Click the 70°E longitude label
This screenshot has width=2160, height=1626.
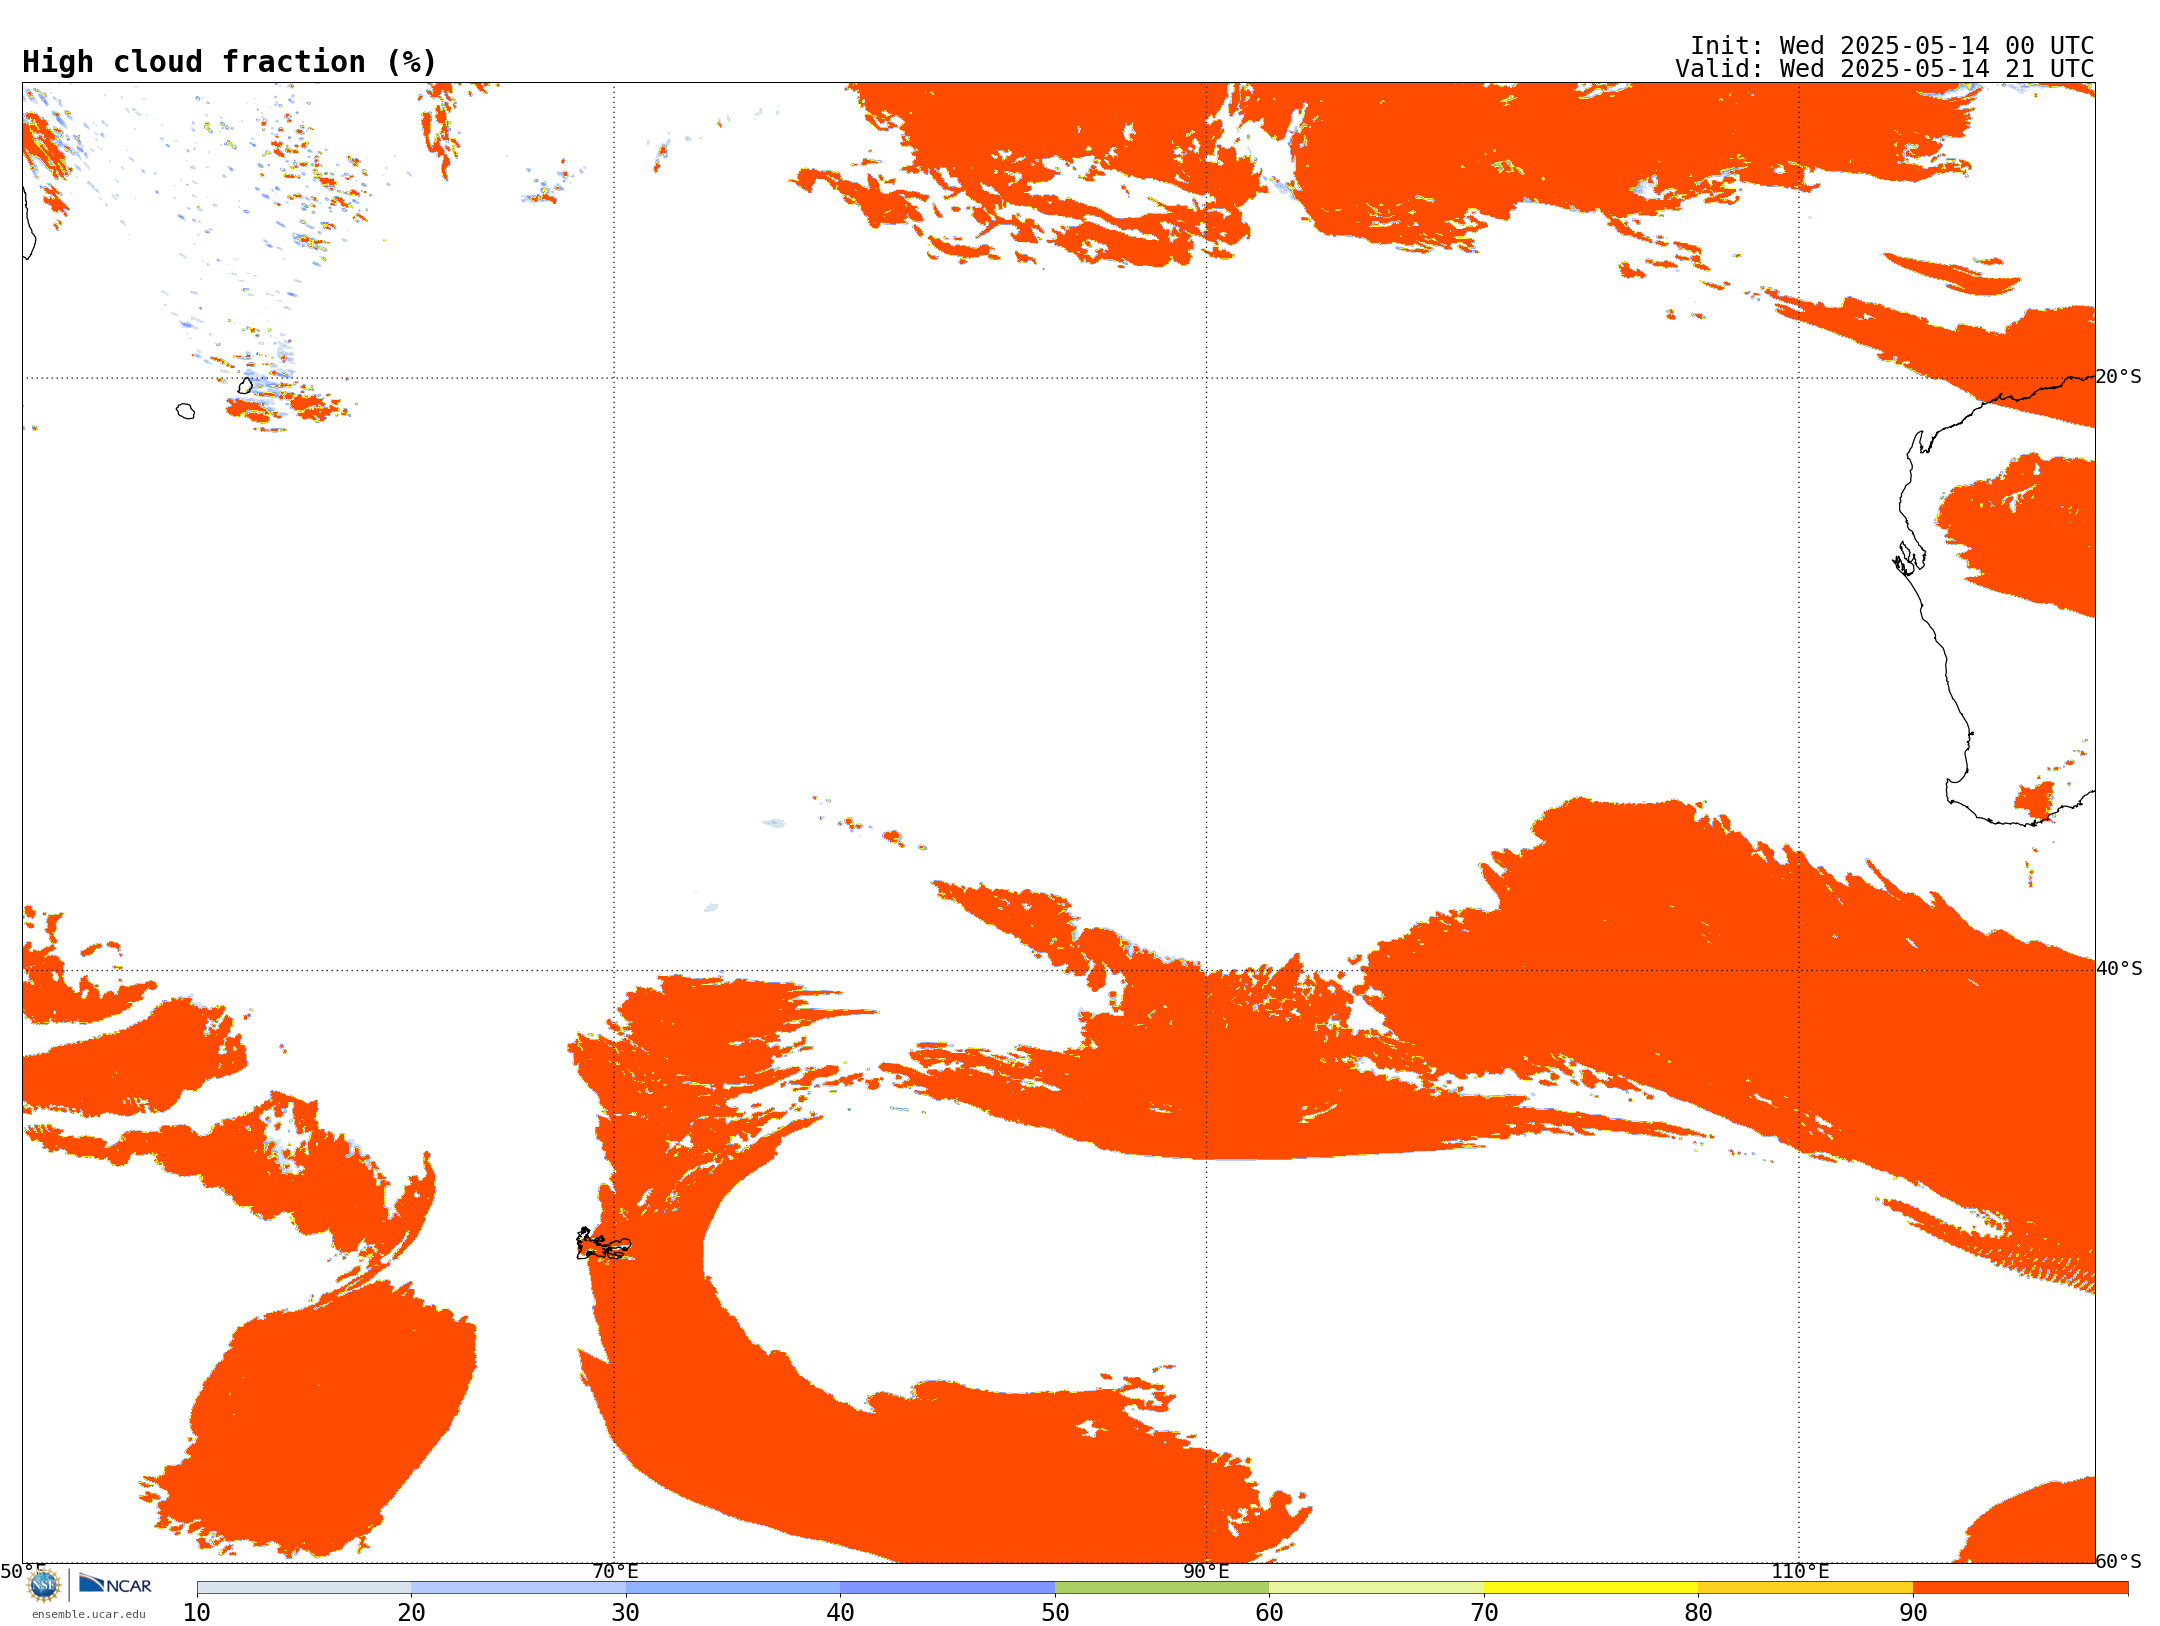pos(615,1571)
